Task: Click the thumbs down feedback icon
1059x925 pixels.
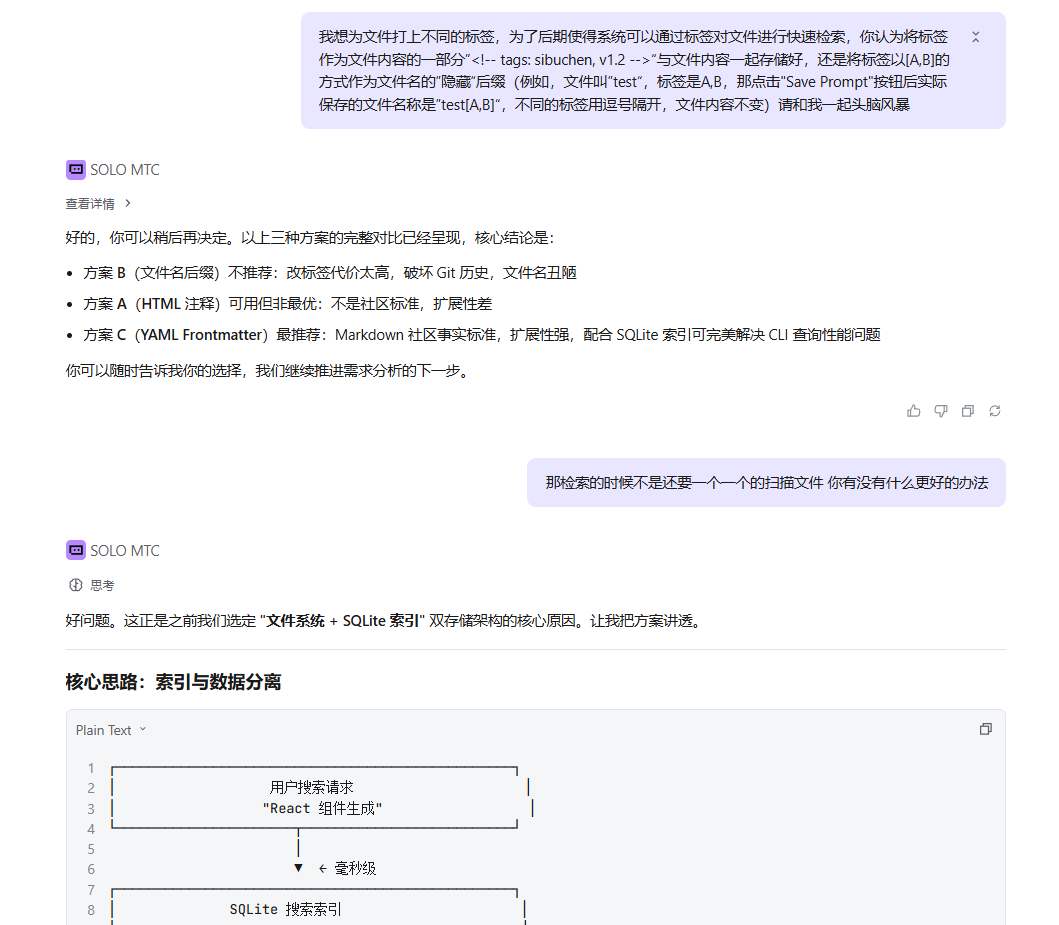Action: click(940, 411)
